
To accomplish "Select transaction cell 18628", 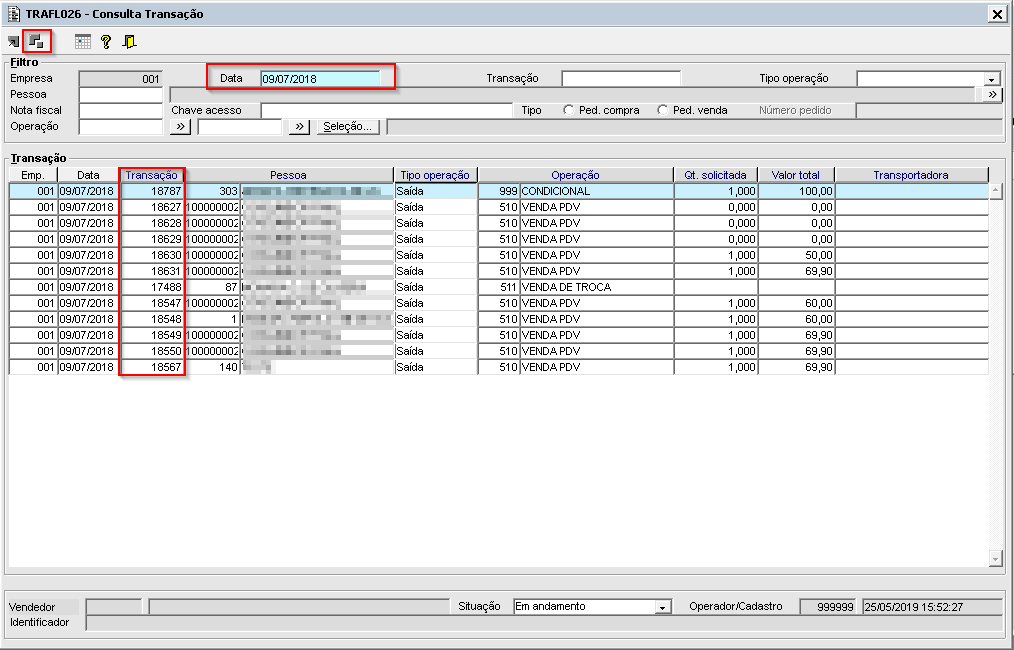I will [x=152, y=223].
